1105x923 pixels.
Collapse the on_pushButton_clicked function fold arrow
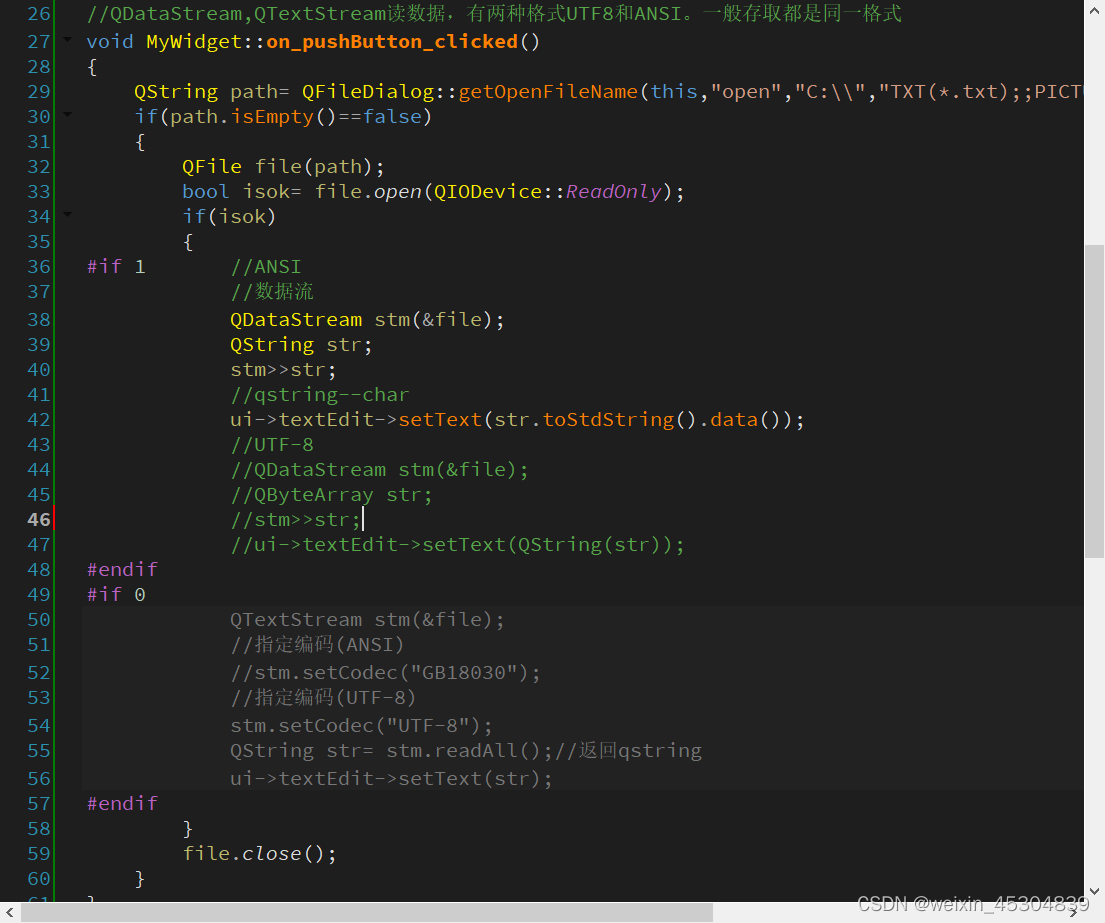[x=66, y=41]
